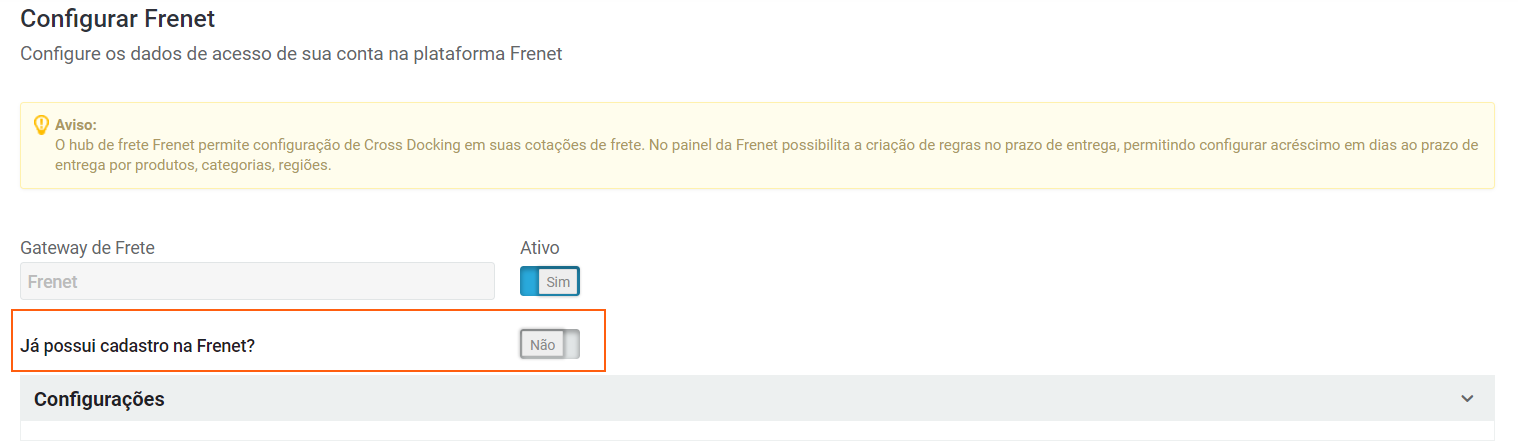
Task: Enable the 'Já possui cadastro na Frenet?' toggle
Action: tap(549, 345)
